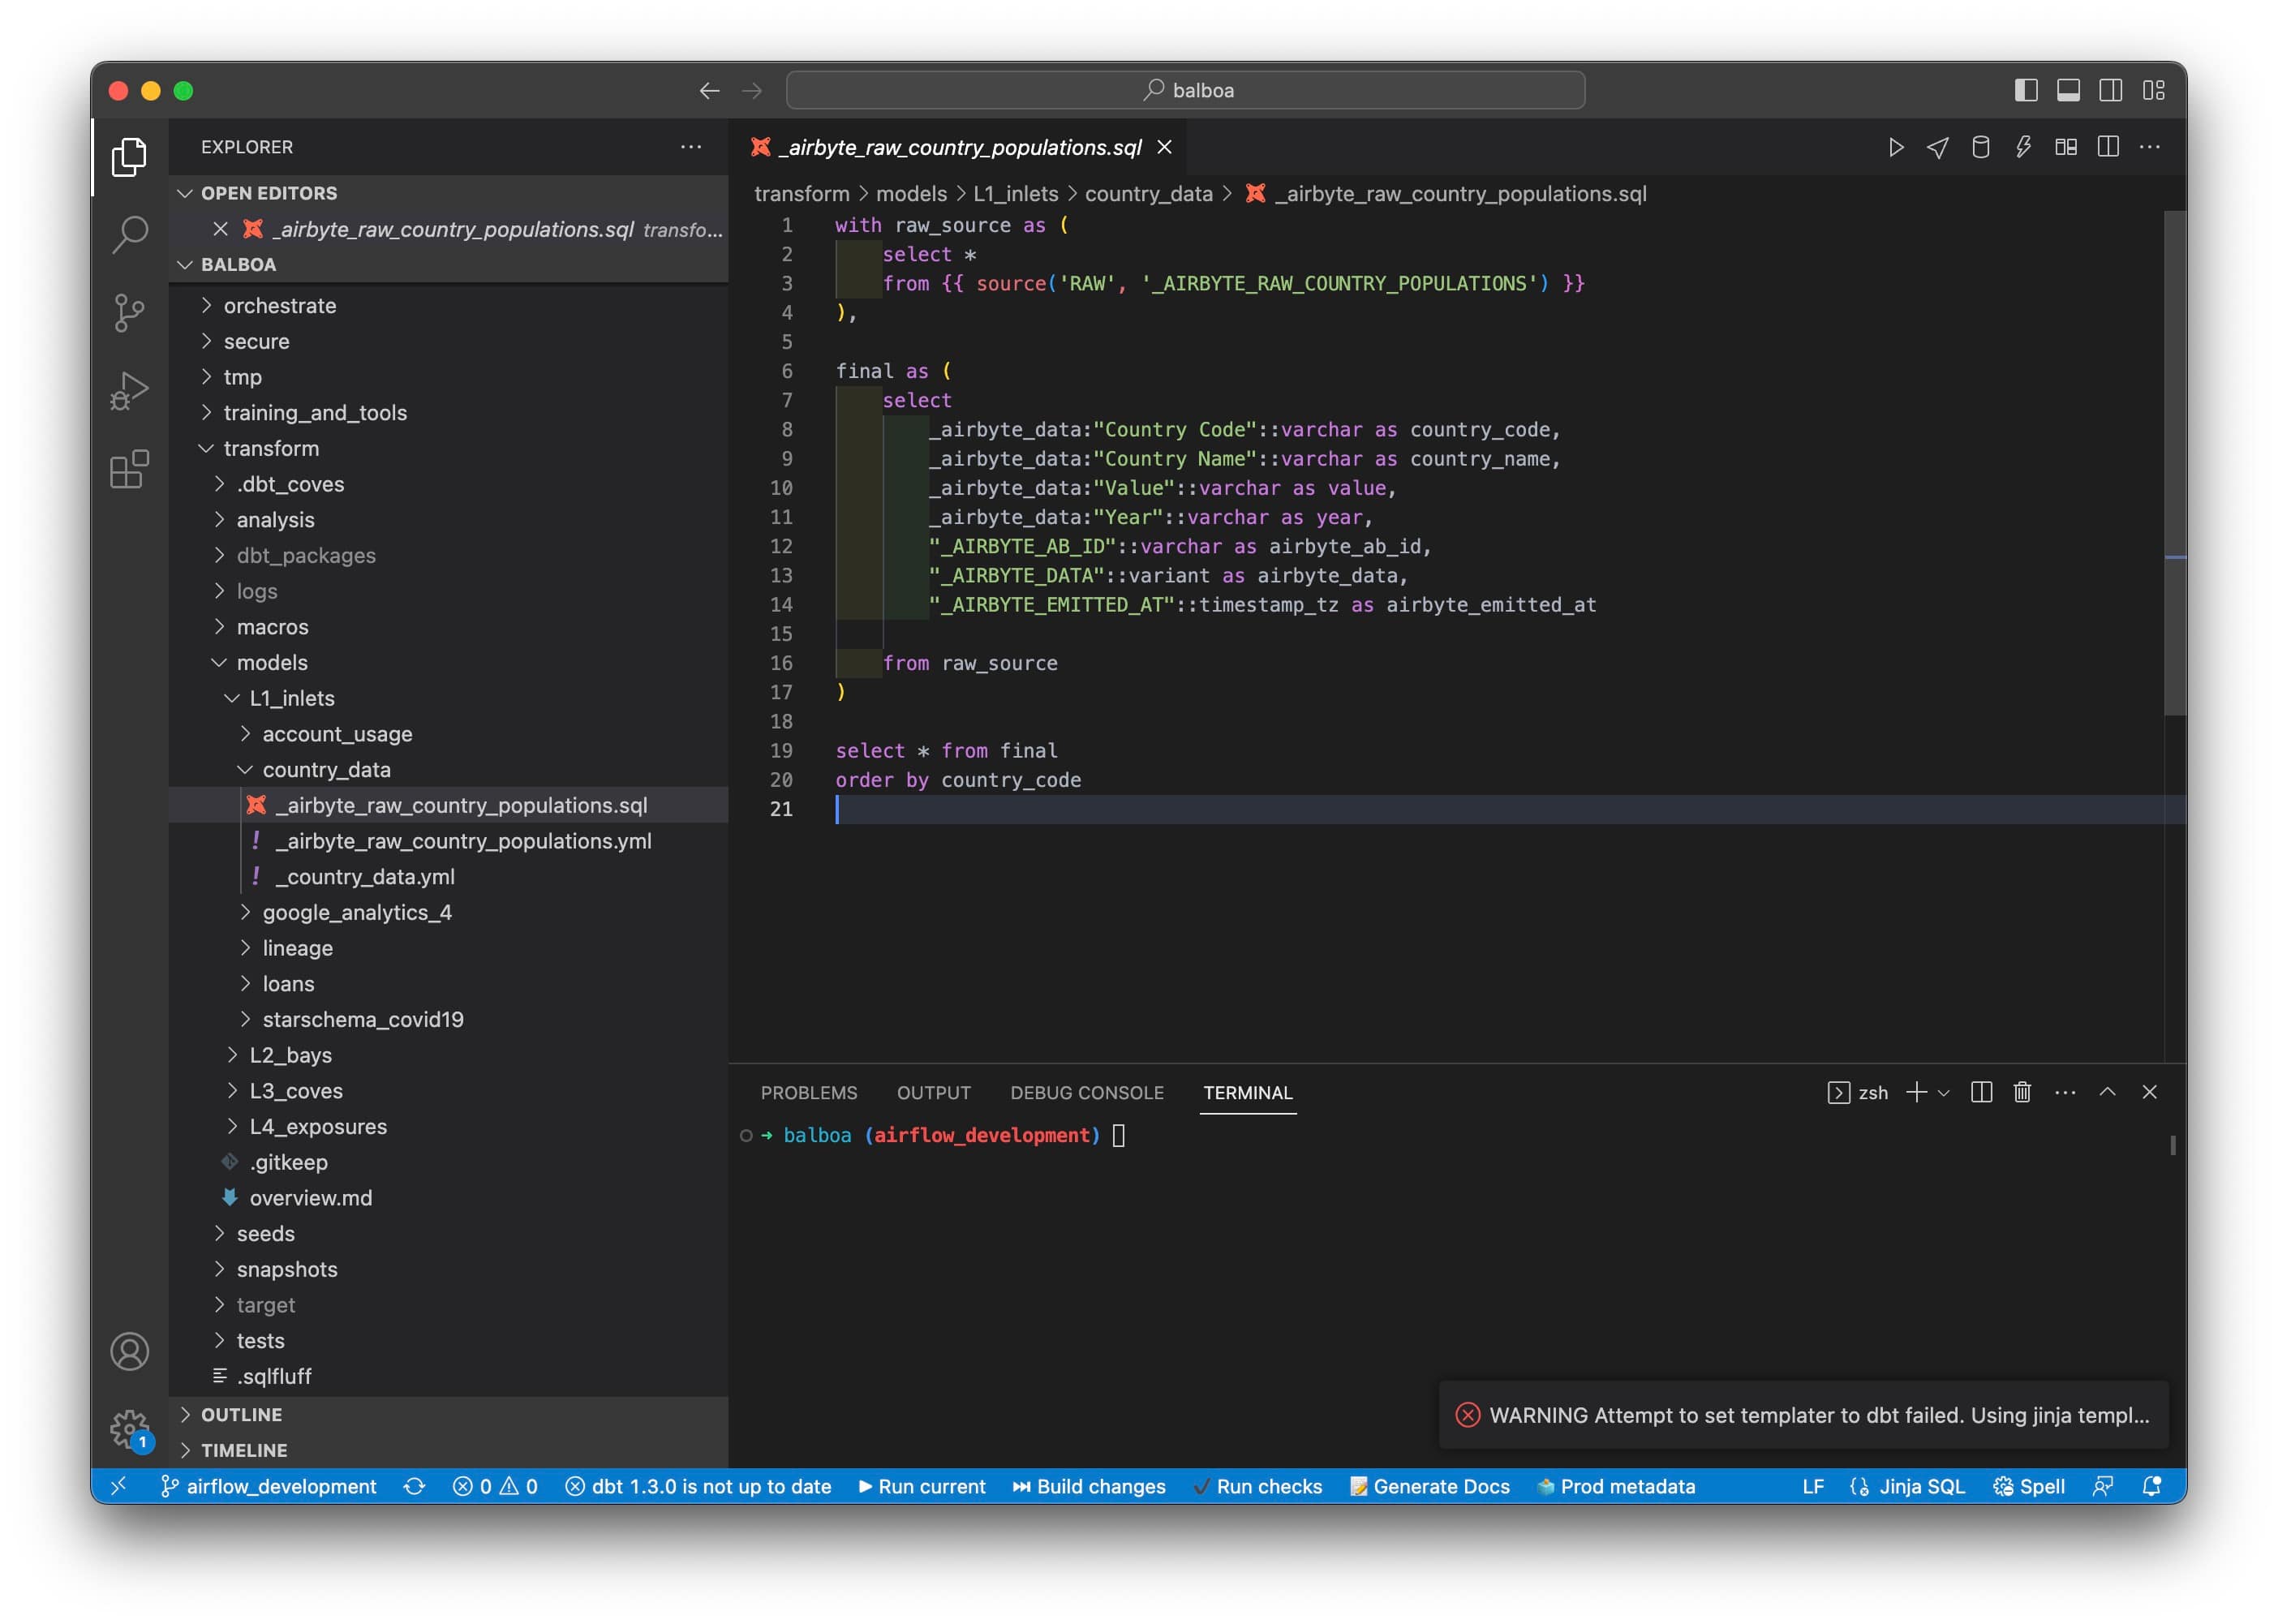Open the Search view in activity bar
Viewport: 2278px width, 1624px height.
(129, 235)
